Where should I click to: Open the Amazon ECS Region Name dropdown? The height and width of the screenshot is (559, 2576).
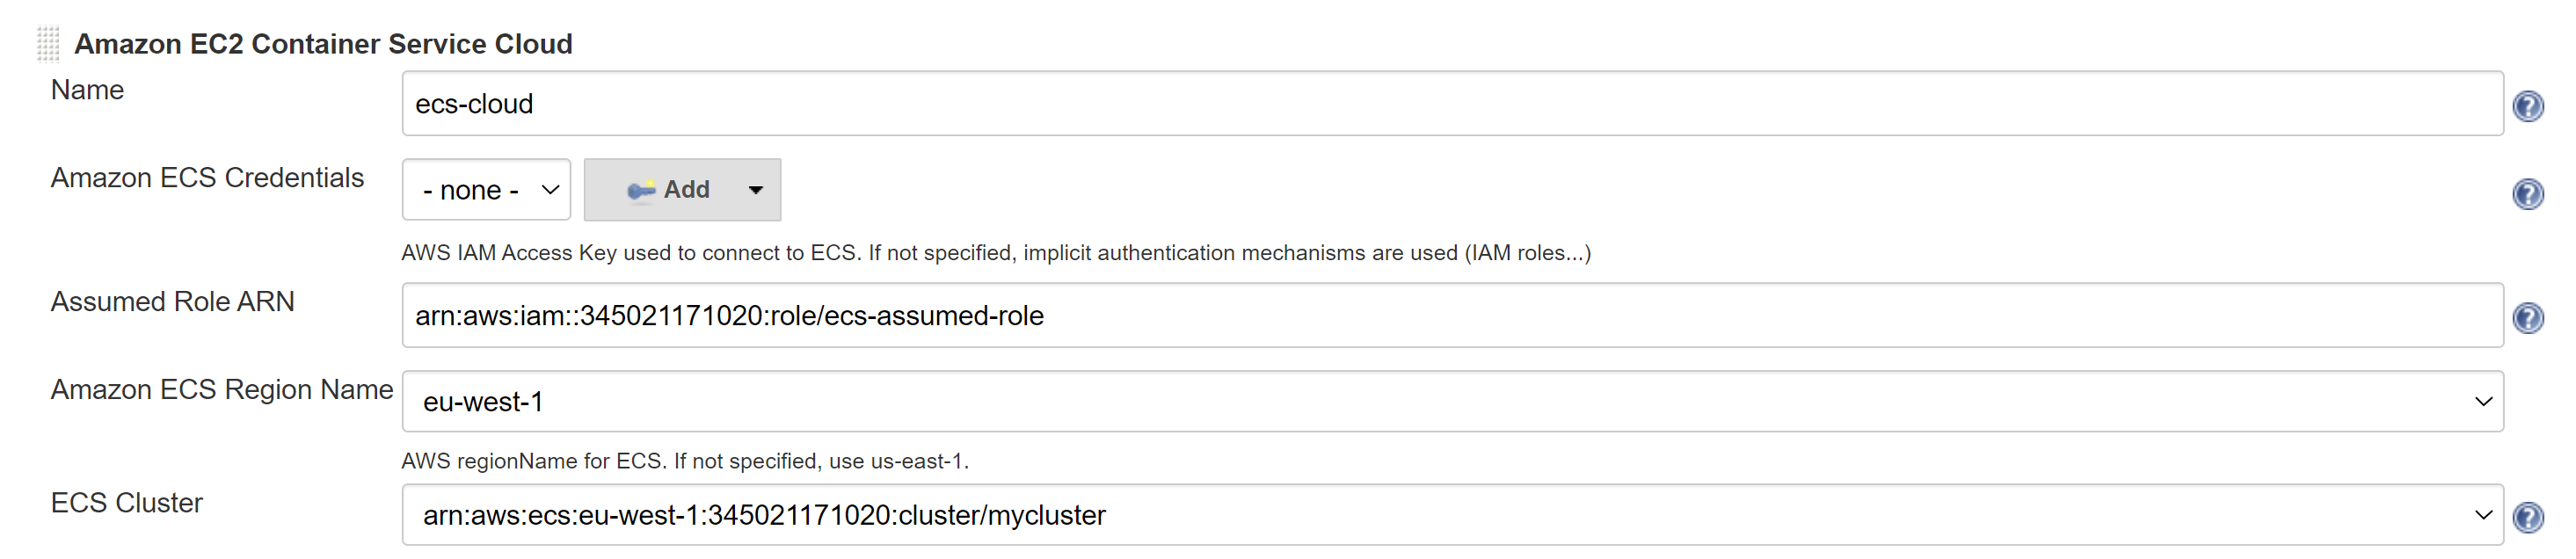tap(1450, 401)
